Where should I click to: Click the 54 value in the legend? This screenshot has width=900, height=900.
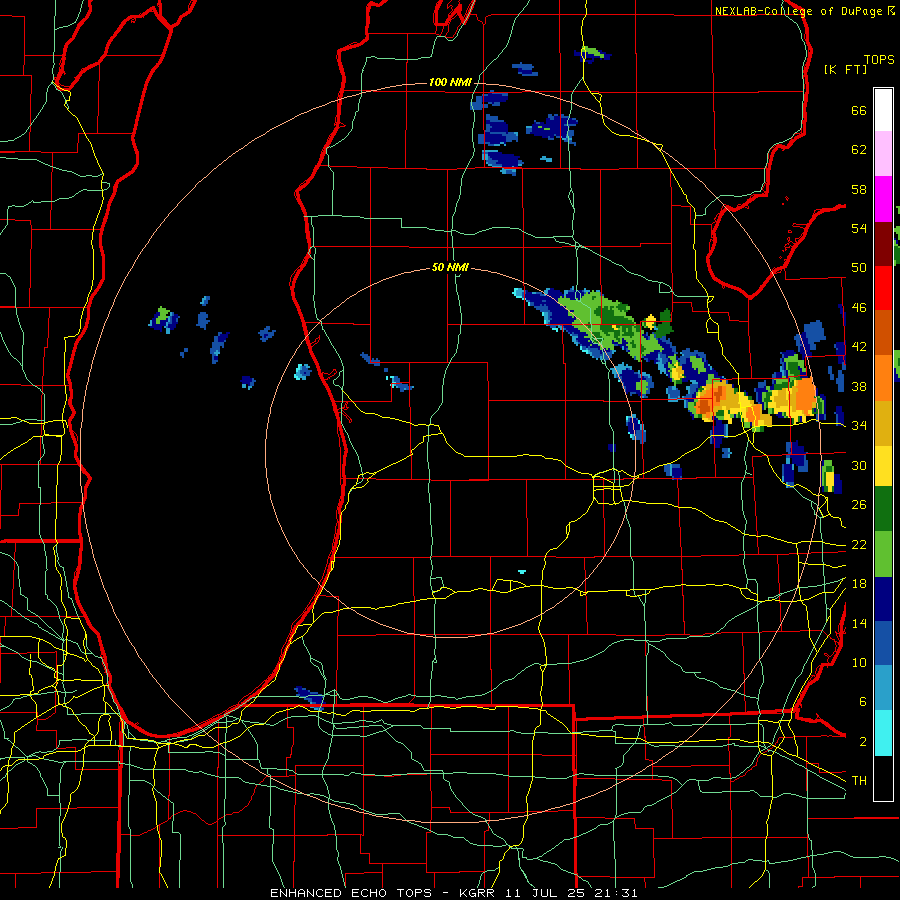coord(859,228)
